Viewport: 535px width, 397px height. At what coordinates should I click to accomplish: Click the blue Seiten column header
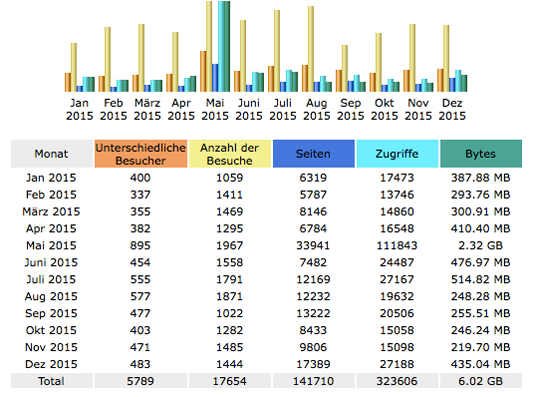click(x=313, y=154)
